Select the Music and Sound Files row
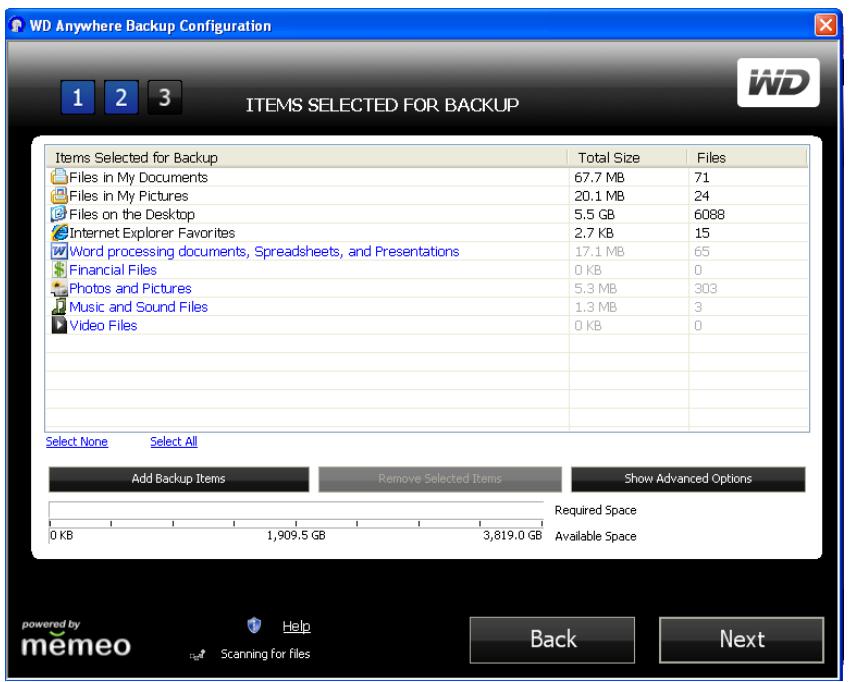This screenshot has width=851, height=682. 427,306
